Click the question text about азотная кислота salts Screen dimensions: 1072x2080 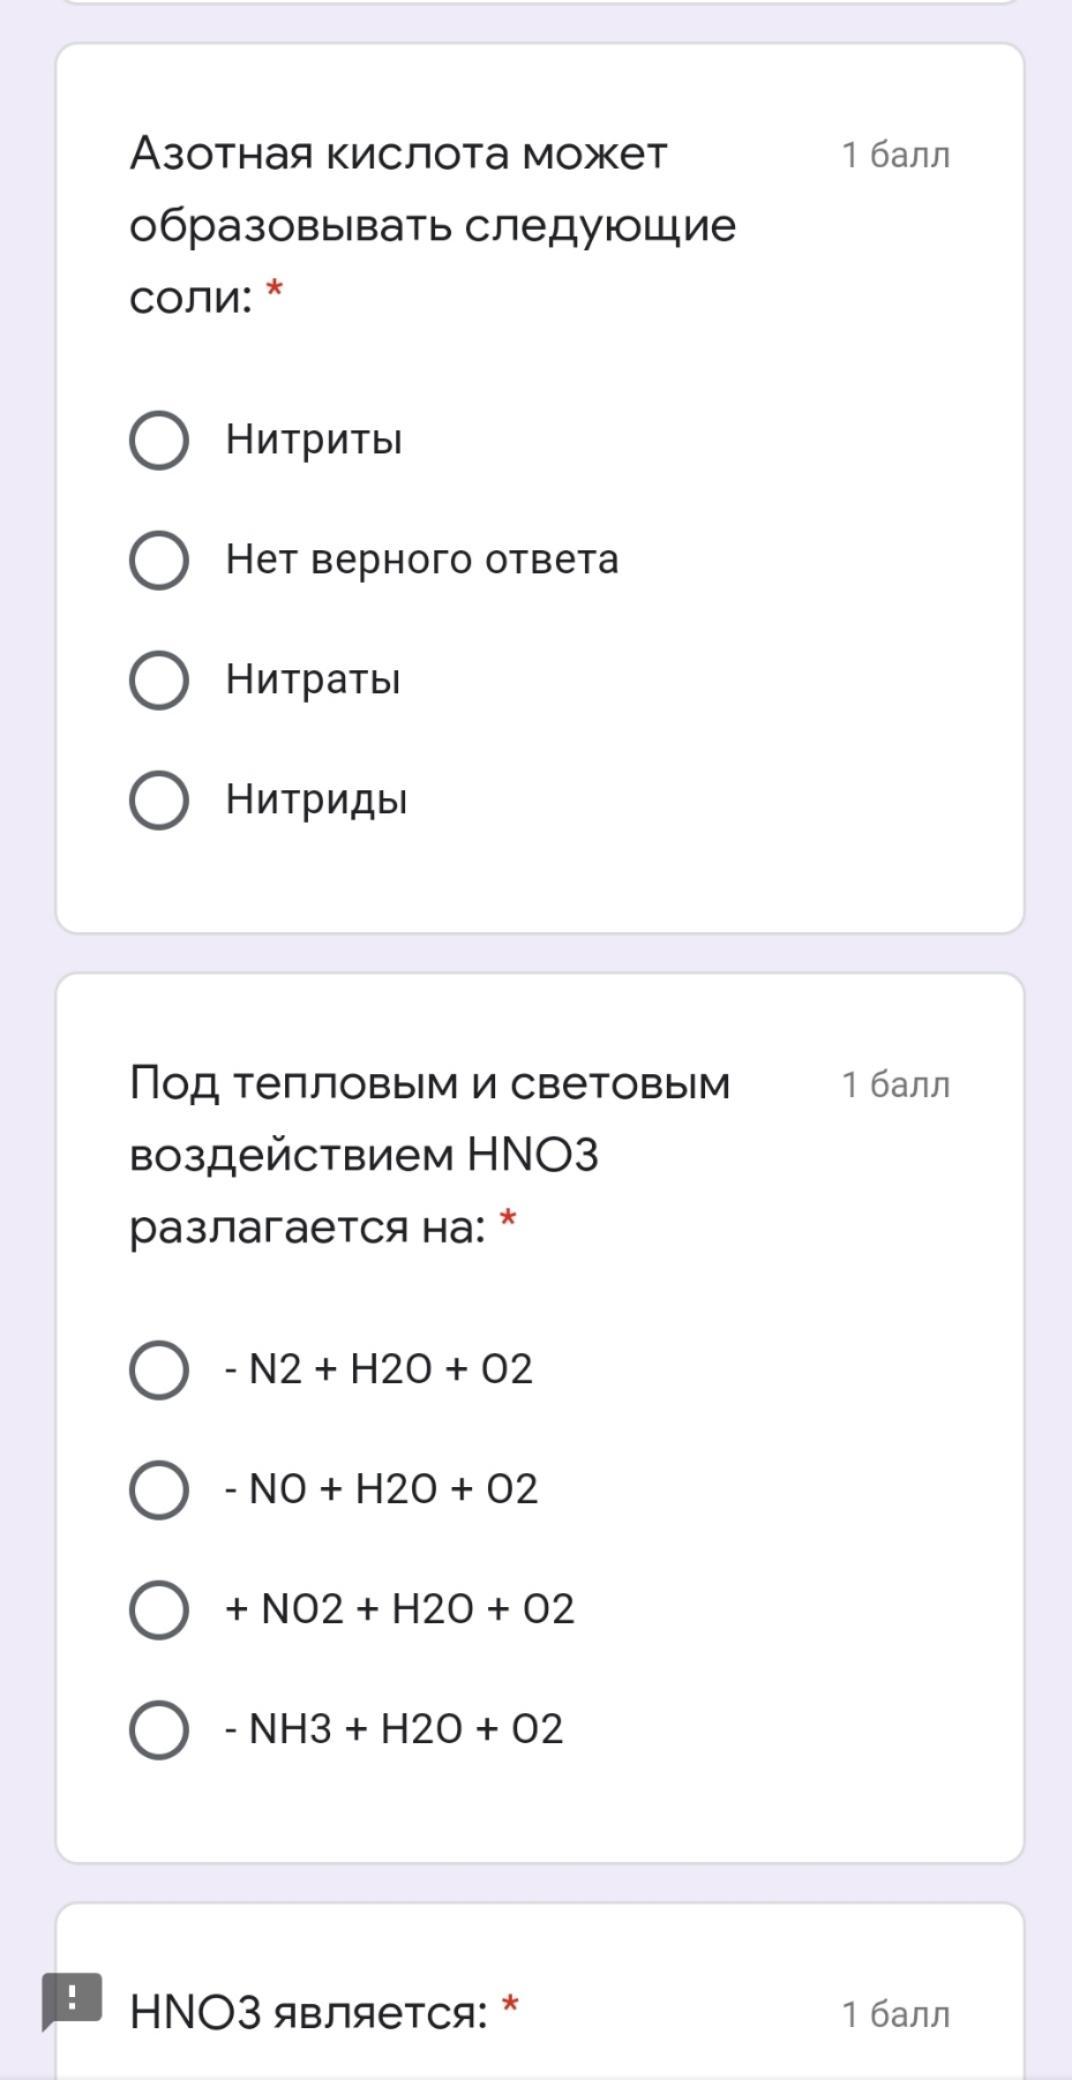[x=432, y=225]
